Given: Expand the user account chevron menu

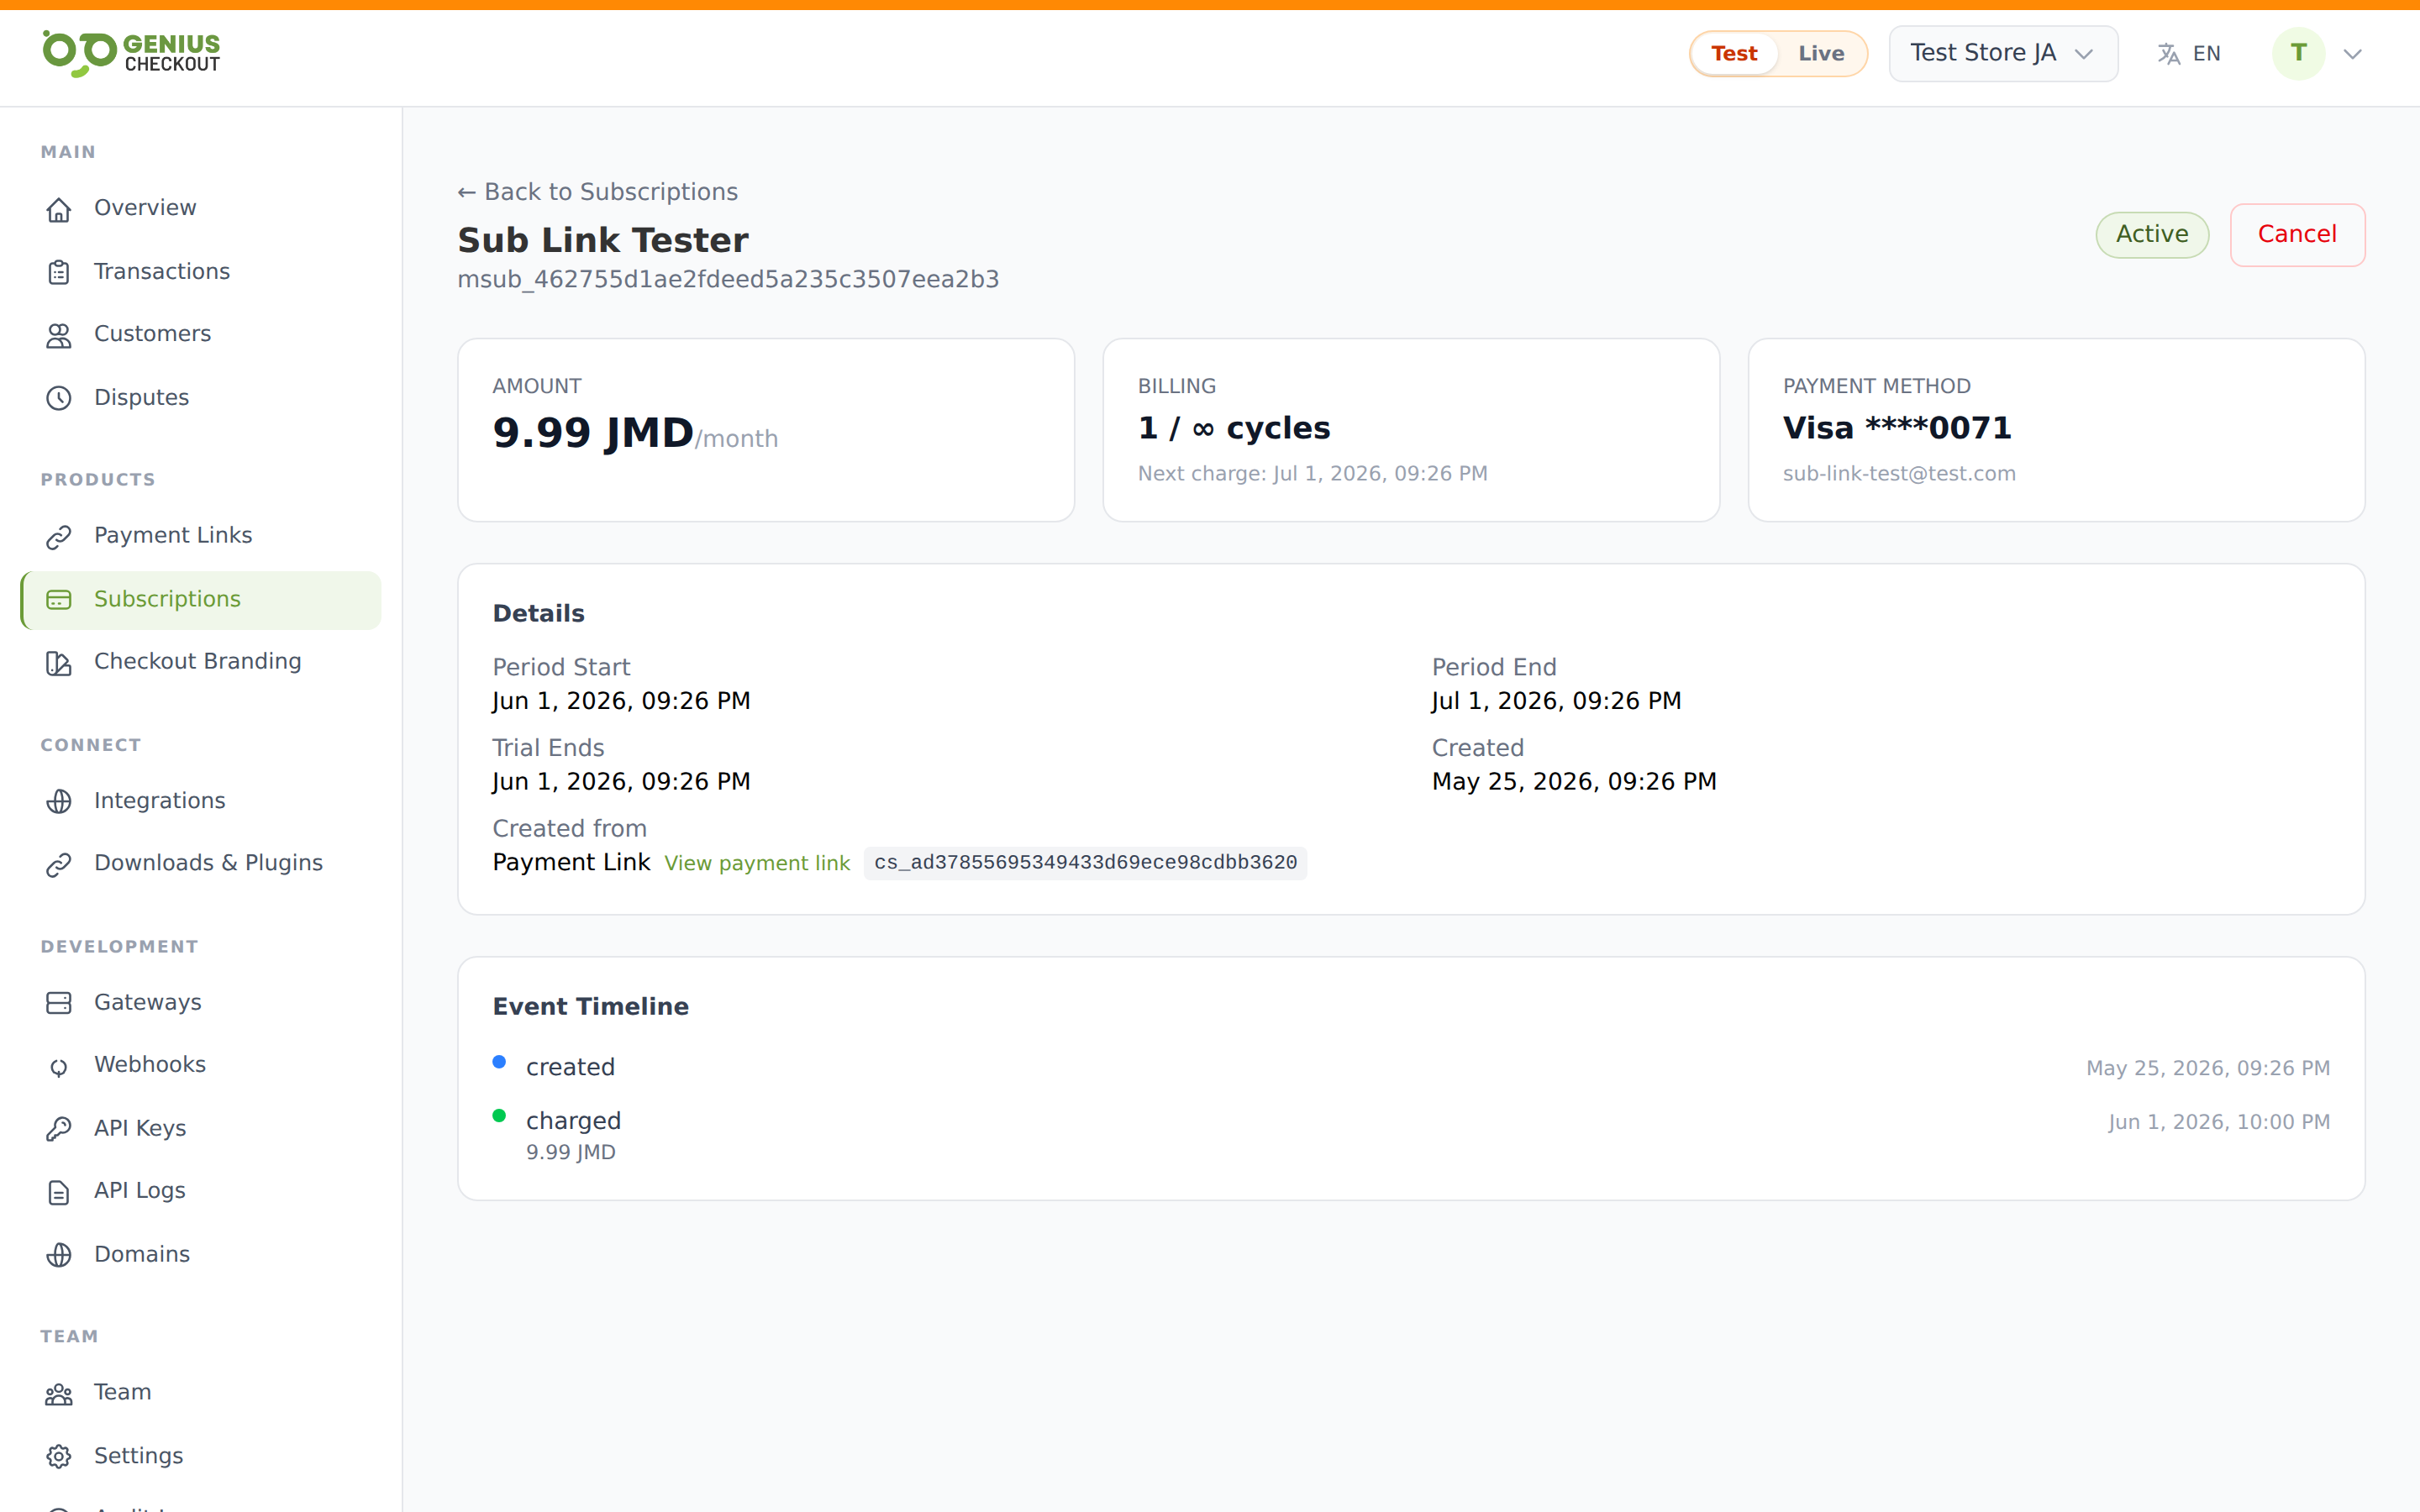Looking at the screenshot, I should tap(2352, 54).
